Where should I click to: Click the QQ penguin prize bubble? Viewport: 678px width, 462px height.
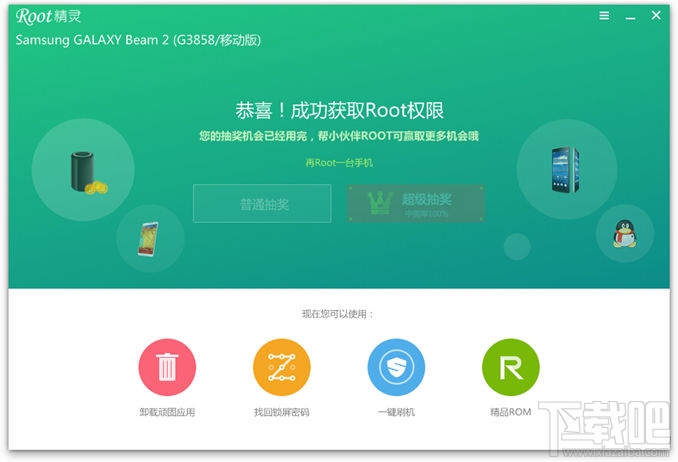pyautogui.click(x=625, y=234)
